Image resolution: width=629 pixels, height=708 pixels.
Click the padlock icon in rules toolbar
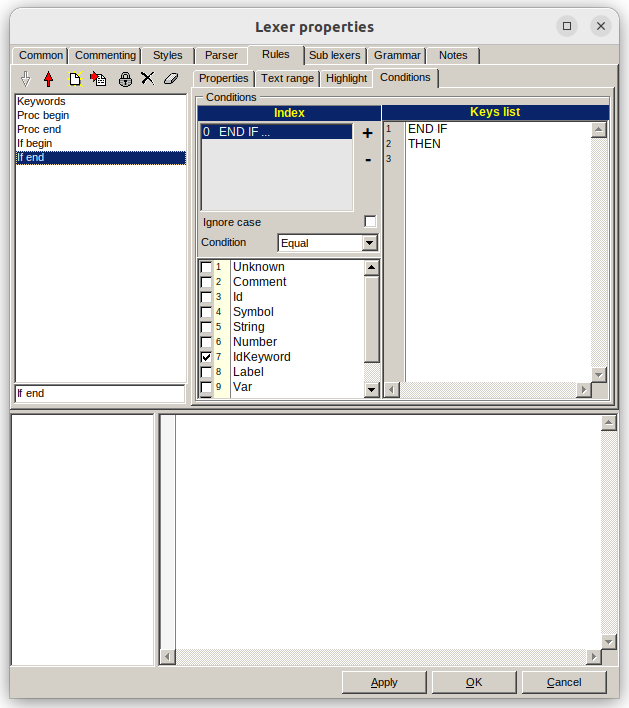[125, 78]
